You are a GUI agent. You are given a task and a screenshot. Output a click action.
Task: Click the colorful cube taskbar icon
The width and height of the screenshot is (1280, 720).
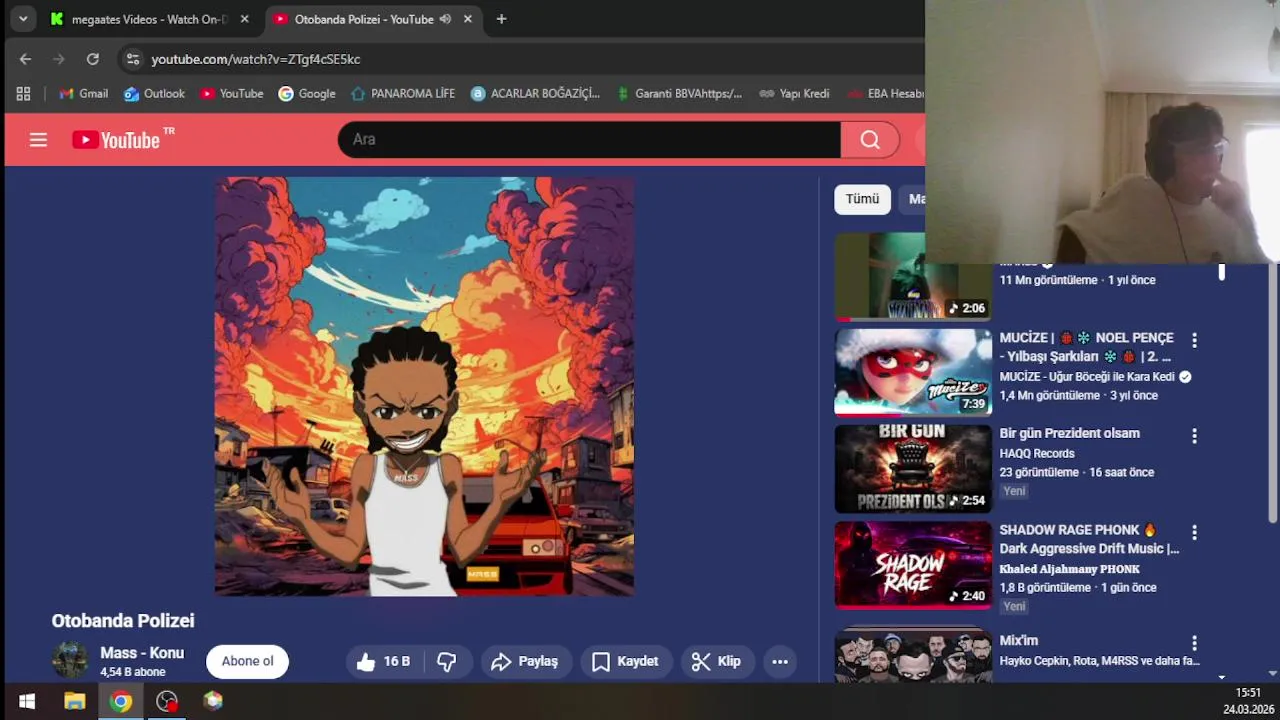[213, 701]
